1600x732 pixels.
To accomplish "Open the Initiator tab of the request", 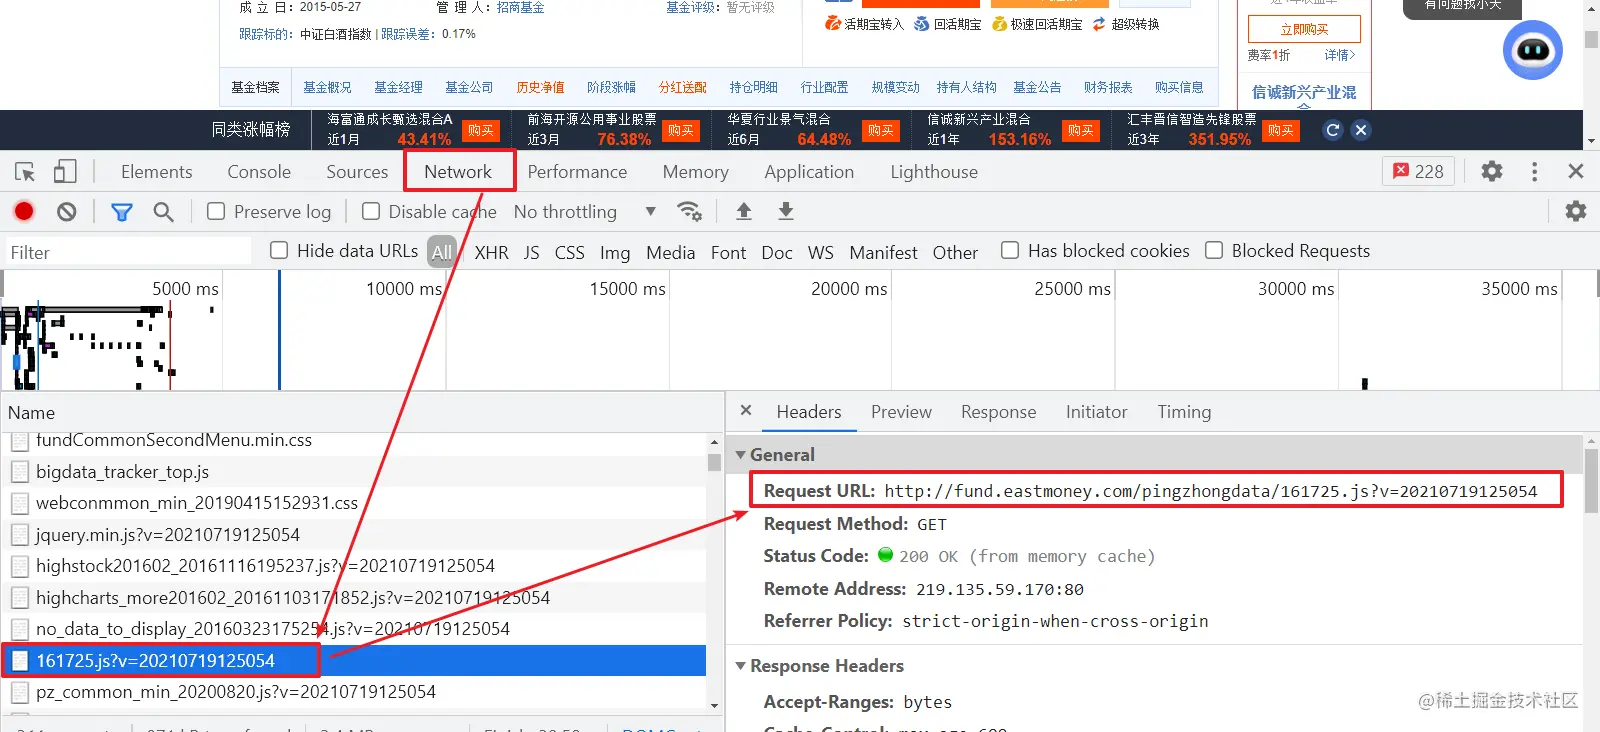I will [1096, 412].
